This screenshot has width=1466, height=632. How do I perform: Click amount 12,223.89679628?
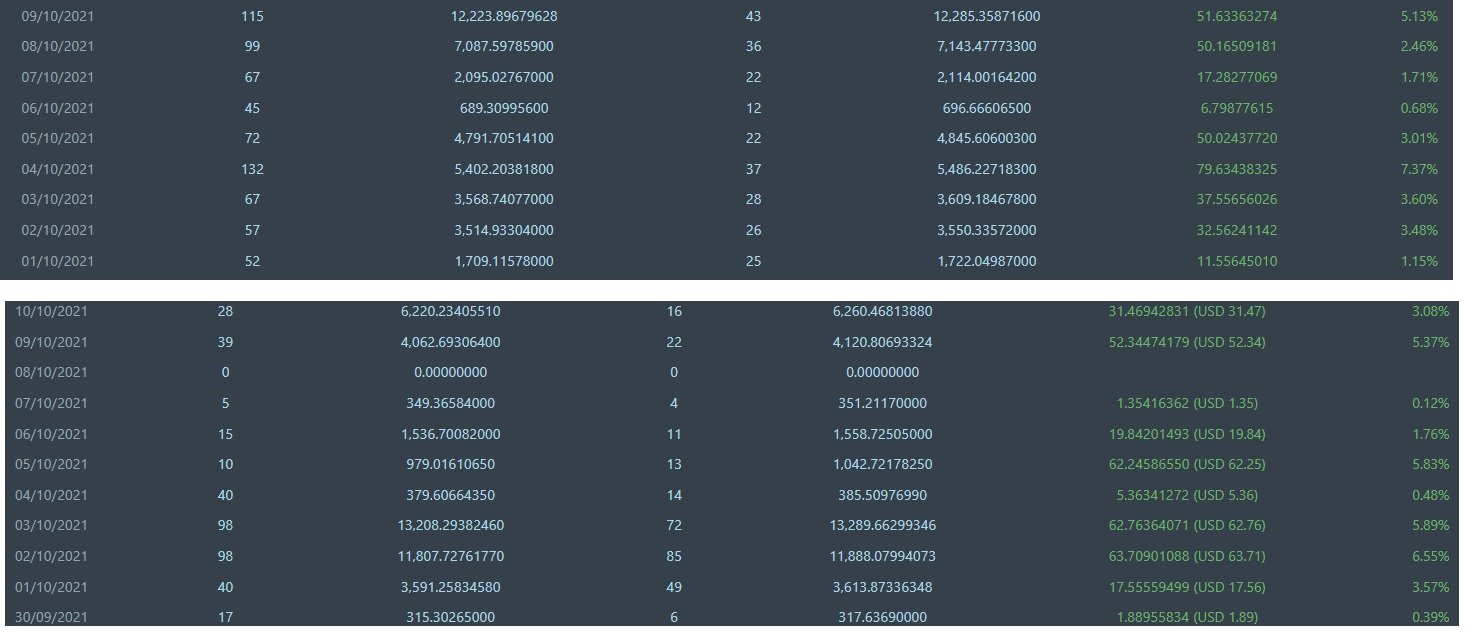(x=504, y=16)
